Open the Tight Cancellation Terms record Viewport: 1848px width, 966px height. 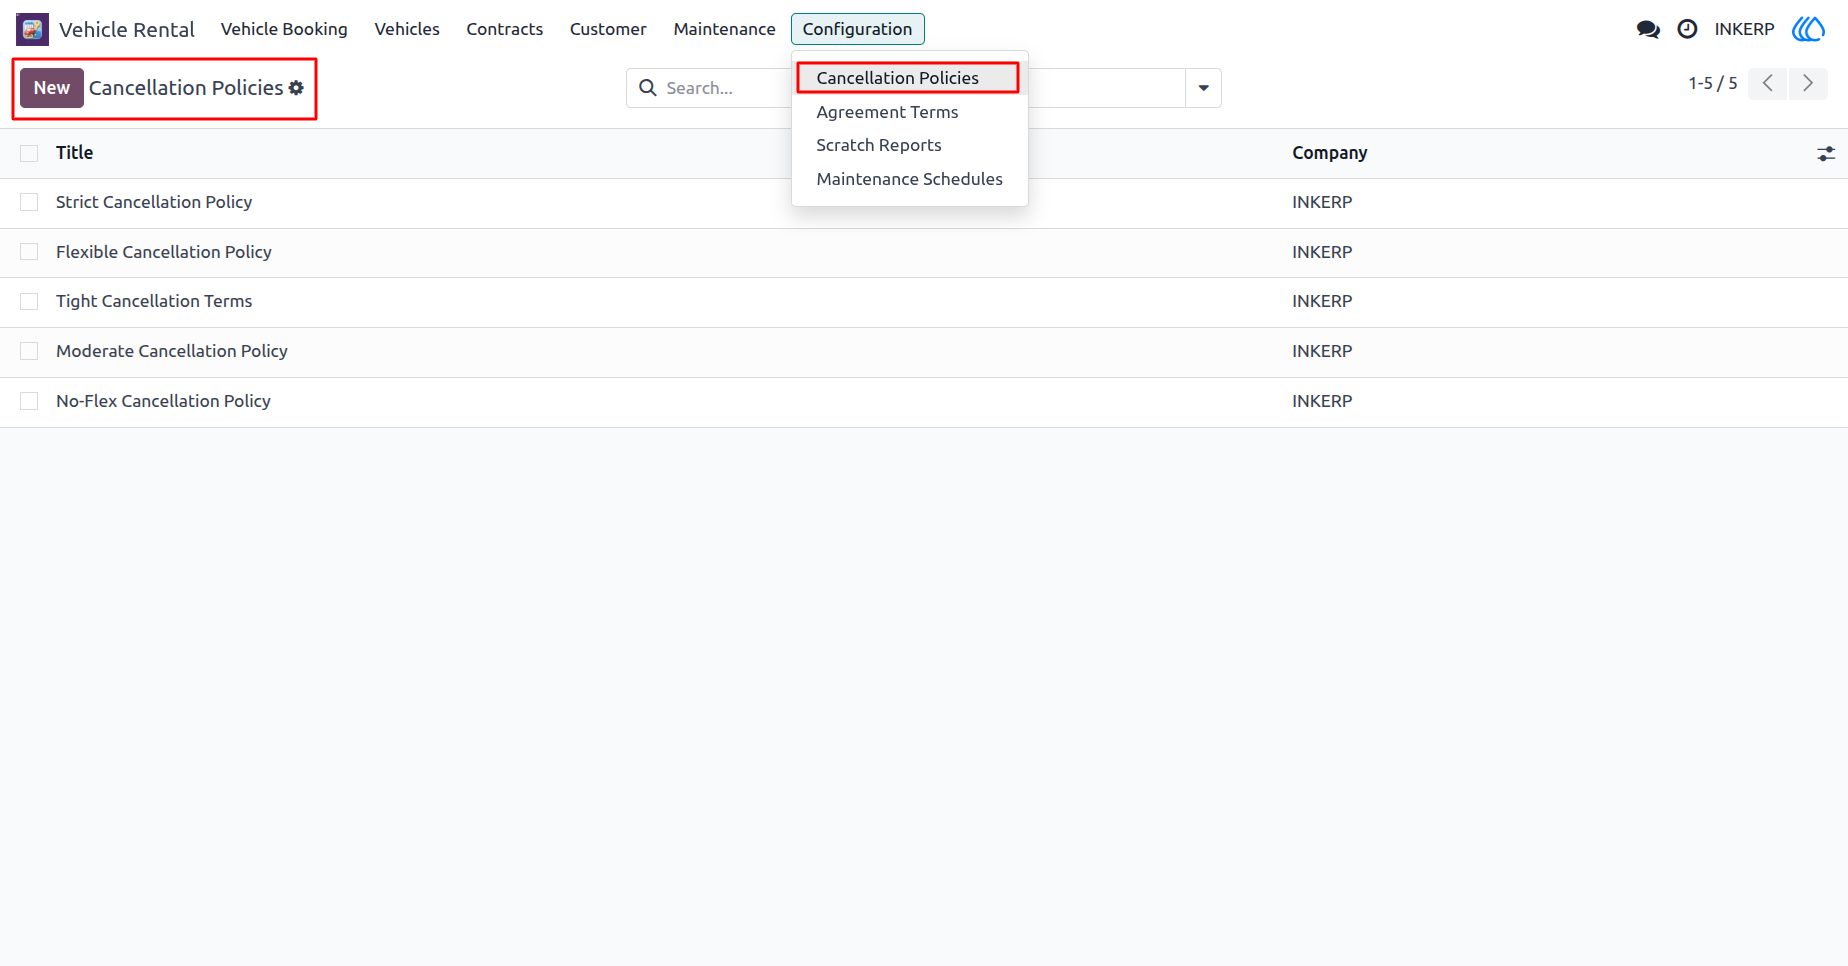154,301
